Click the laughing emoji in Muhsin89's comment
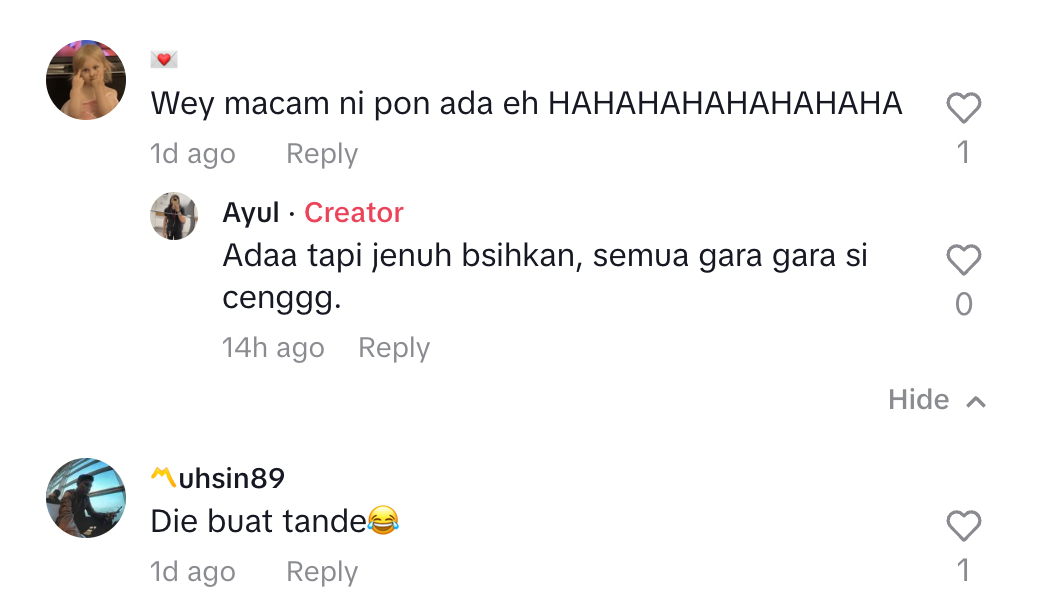This screenshot has width=1040, height=592. pos(383,521)
